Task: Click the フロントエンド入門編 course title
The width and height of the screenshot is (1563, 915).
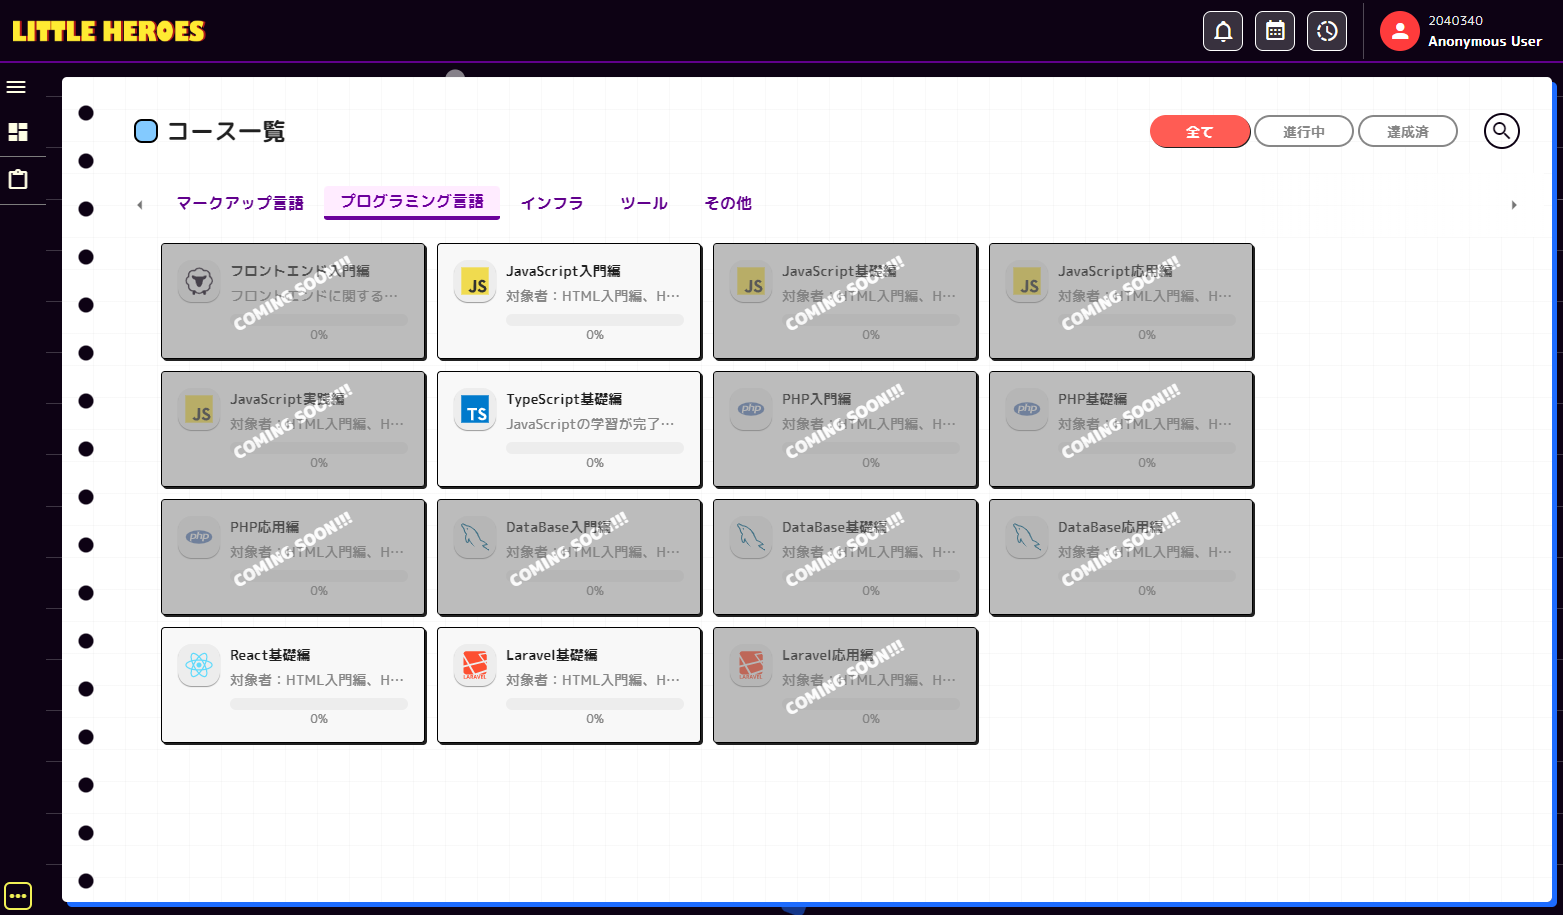Action: click(300, 271)
